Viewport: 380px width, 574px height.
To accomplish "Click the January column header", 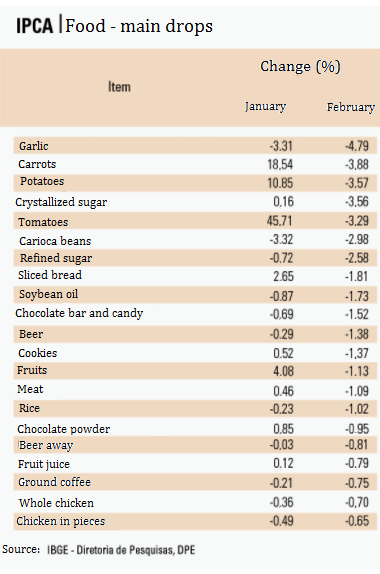I will tap(266, 106).
